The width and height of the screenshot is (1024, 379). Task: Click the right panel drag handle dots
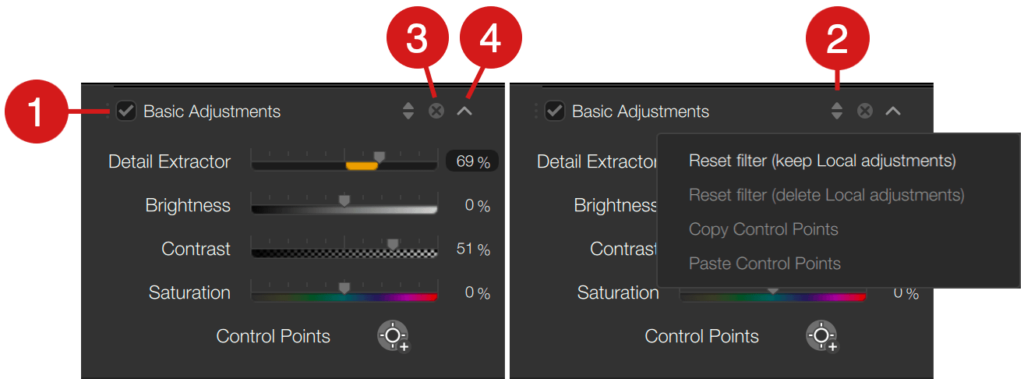point(536,112)
